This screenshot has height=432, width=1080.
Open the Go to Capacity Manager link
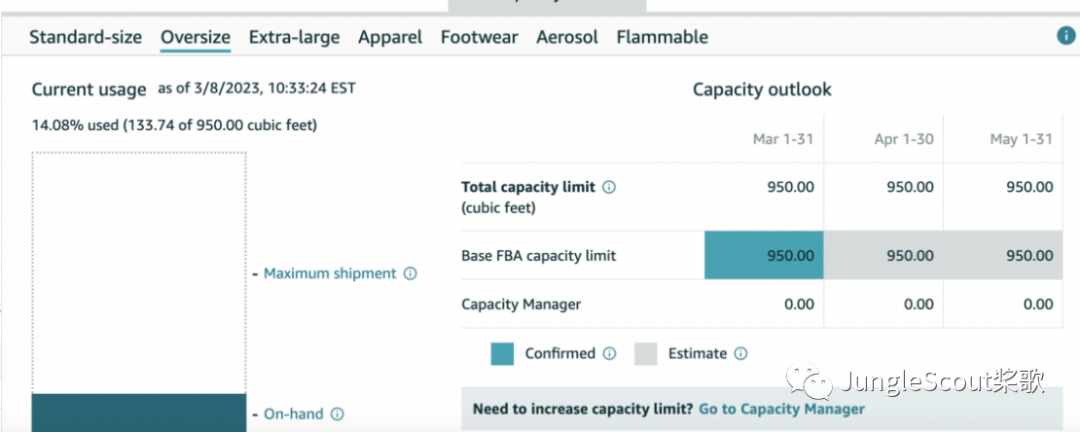pos(782,409)
